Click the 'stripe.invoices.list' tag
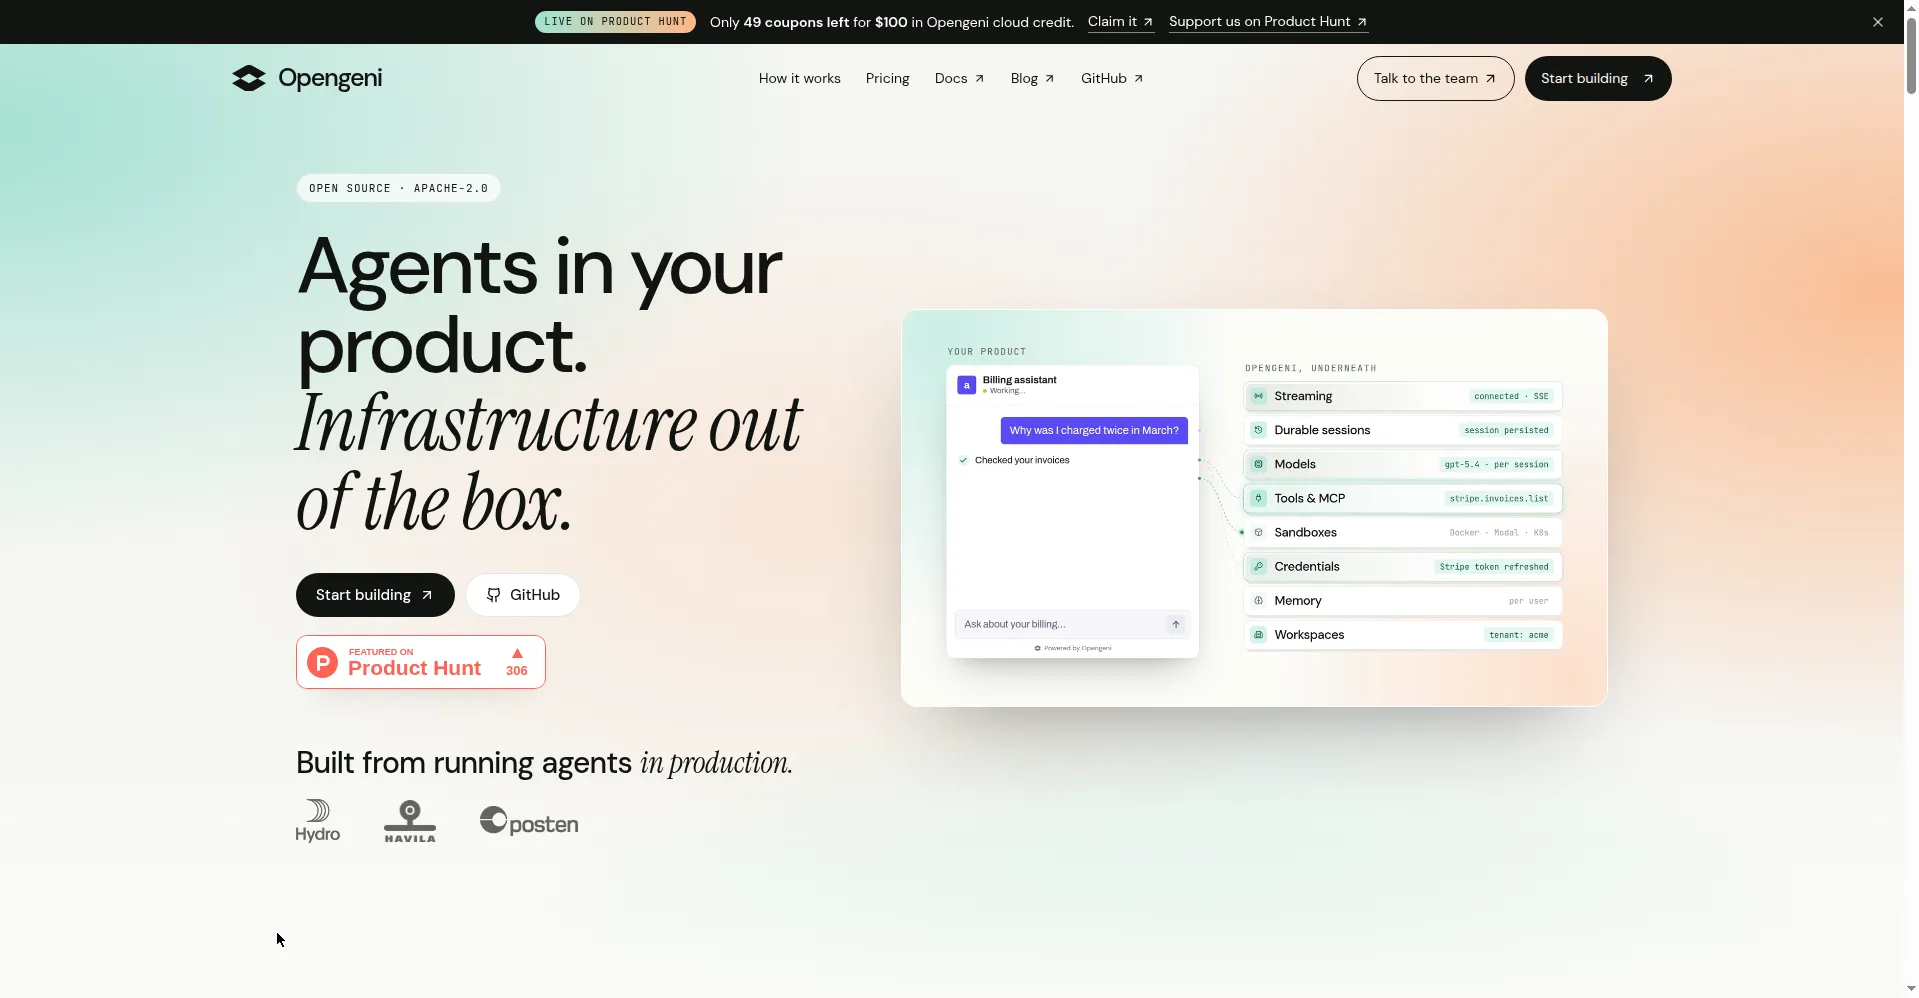The width and height of the screenshot is (1919, 998). 1499,498
